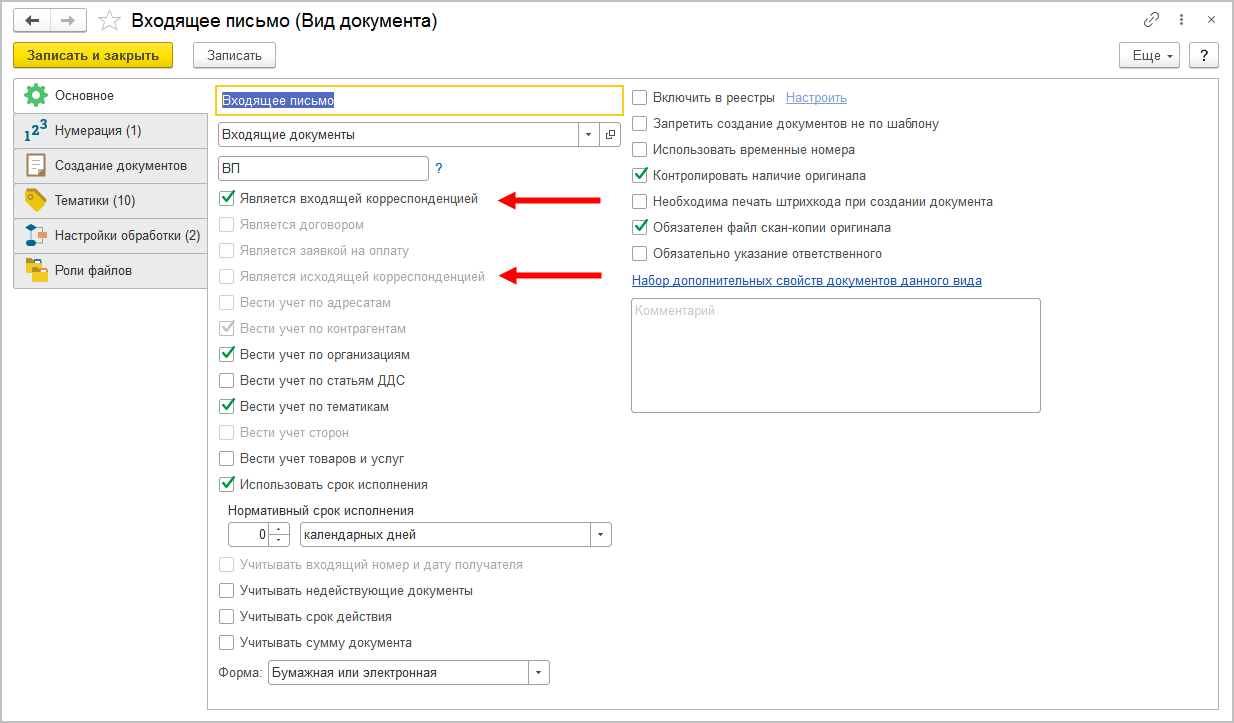
Task: Uncheck Является входящей корреспонденцией
Action: pyautogui.click(x=227, y=199)
